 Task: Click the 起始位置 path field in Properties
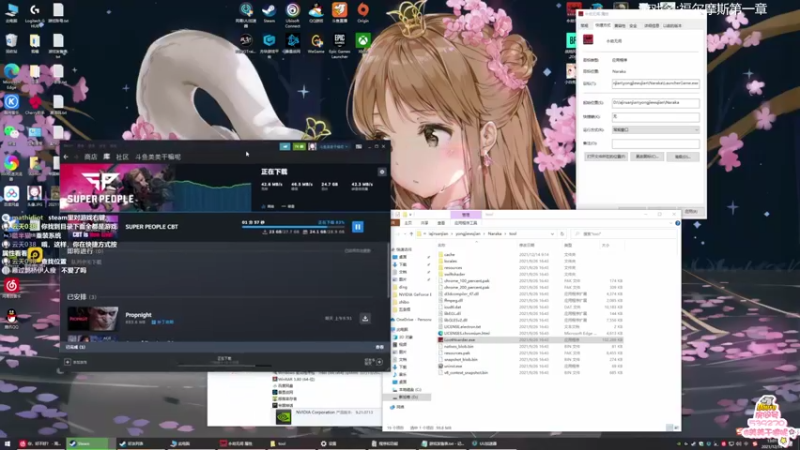(656, 103)
